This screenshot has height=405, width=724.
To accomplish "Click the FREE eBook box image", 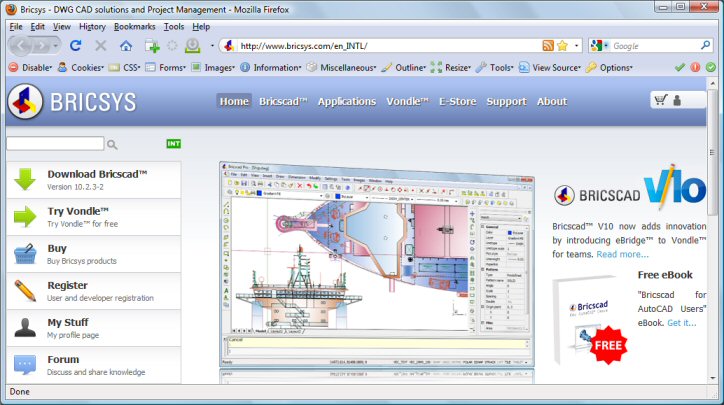I will [591, 320].
